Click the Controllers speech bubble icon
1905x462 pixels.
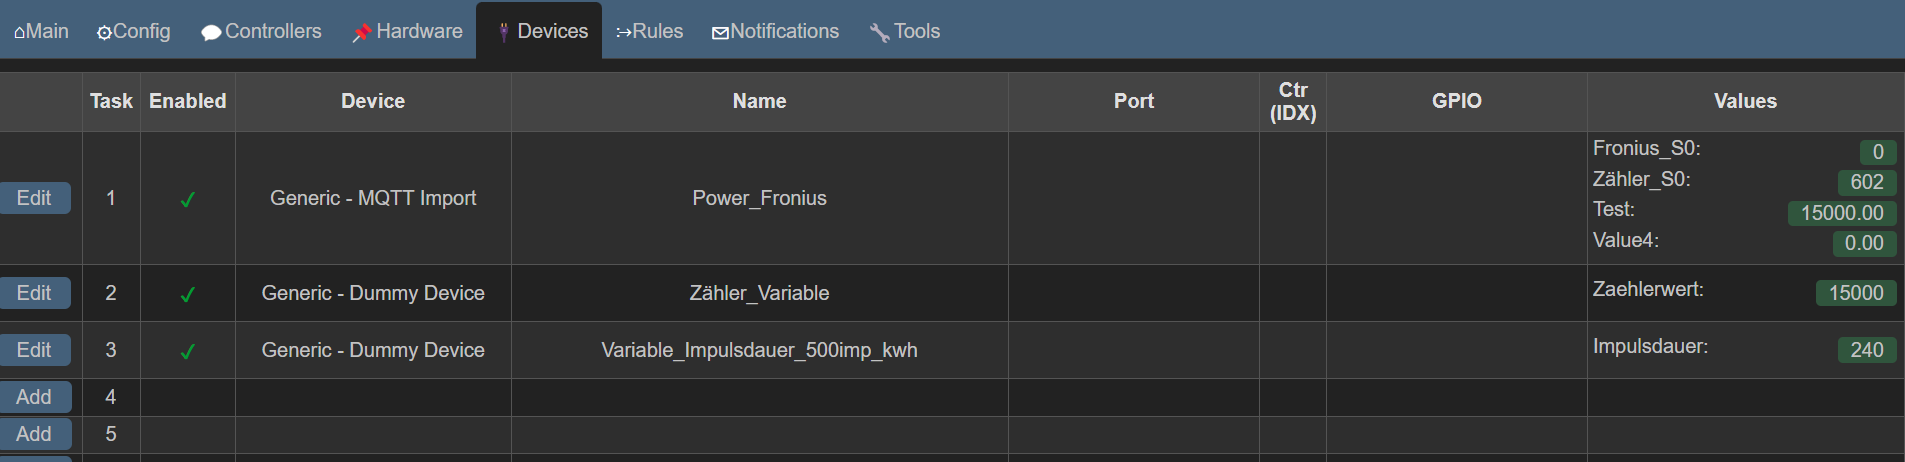point(211,33)
